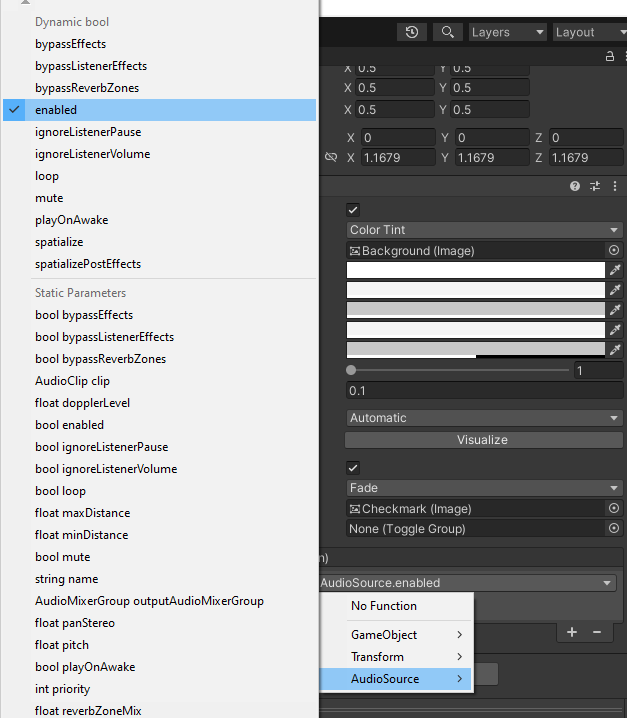
Task: Open the component presets icon
Action: point(595,186)
